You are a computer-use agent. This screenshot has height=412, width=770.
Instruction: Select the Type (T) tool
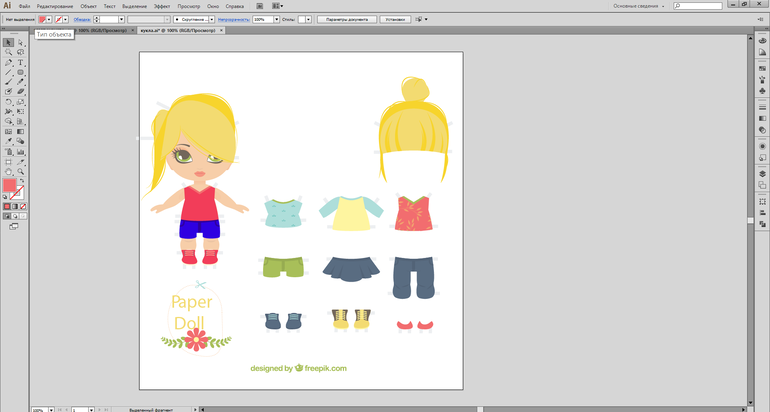point(20,63)
